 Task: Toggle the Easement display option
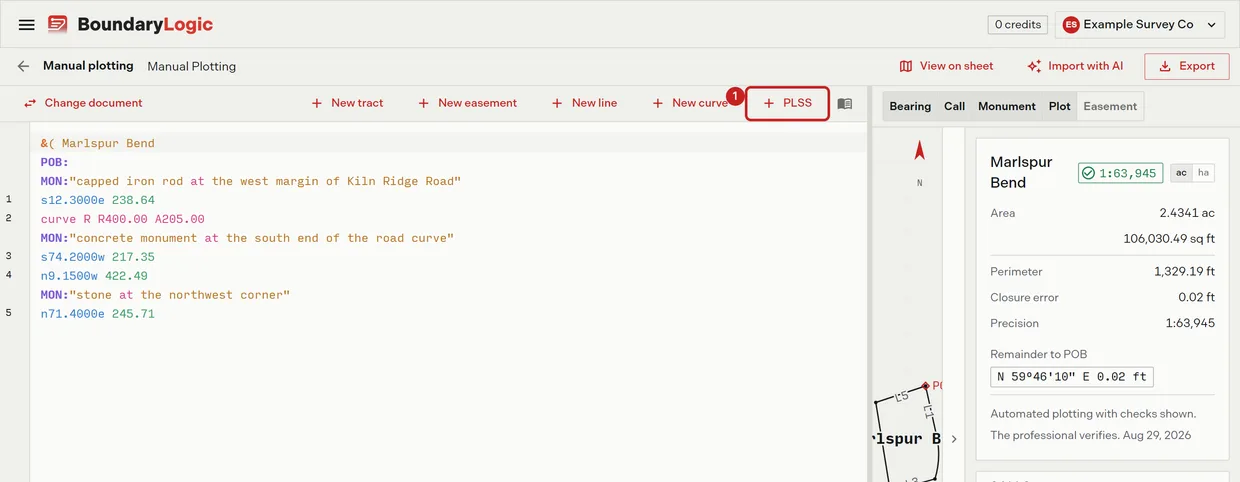click(1110, 106)
